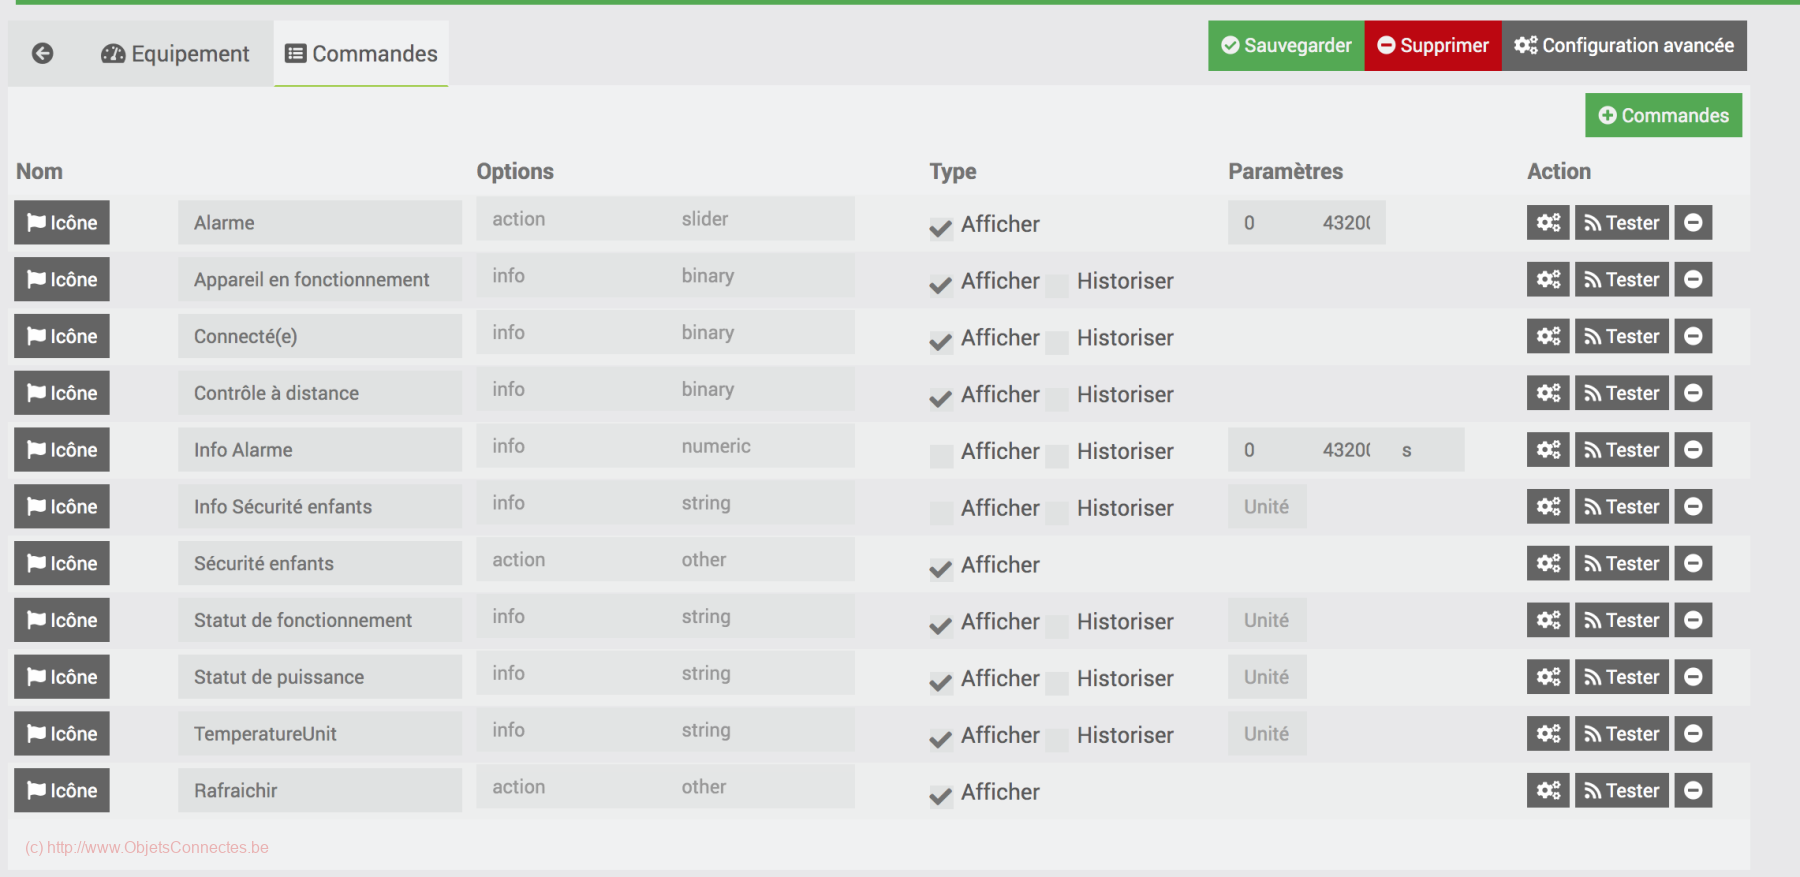Remove the Info Alarme command
The height and width of the screenshot is (877, 1800).
[1693, 450]
